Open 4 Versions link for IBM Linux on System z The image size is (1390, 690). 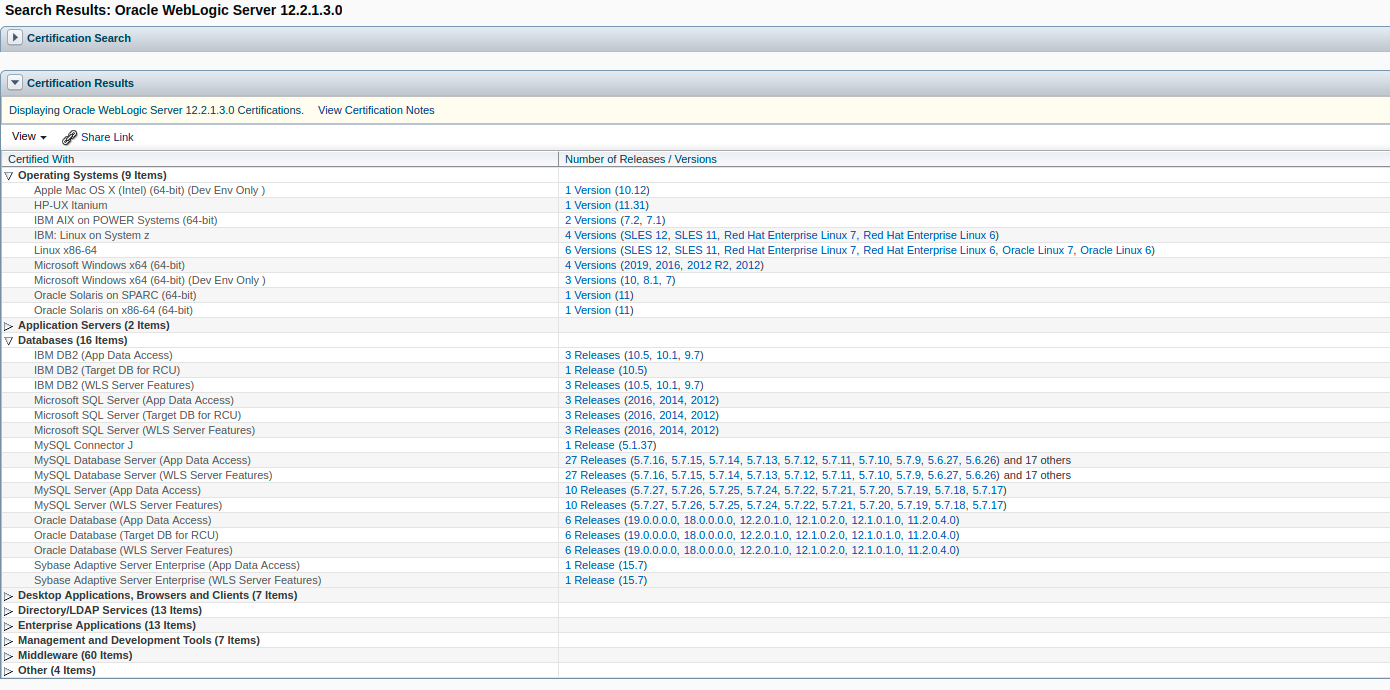pyautogui.click(x=591, y=235)
